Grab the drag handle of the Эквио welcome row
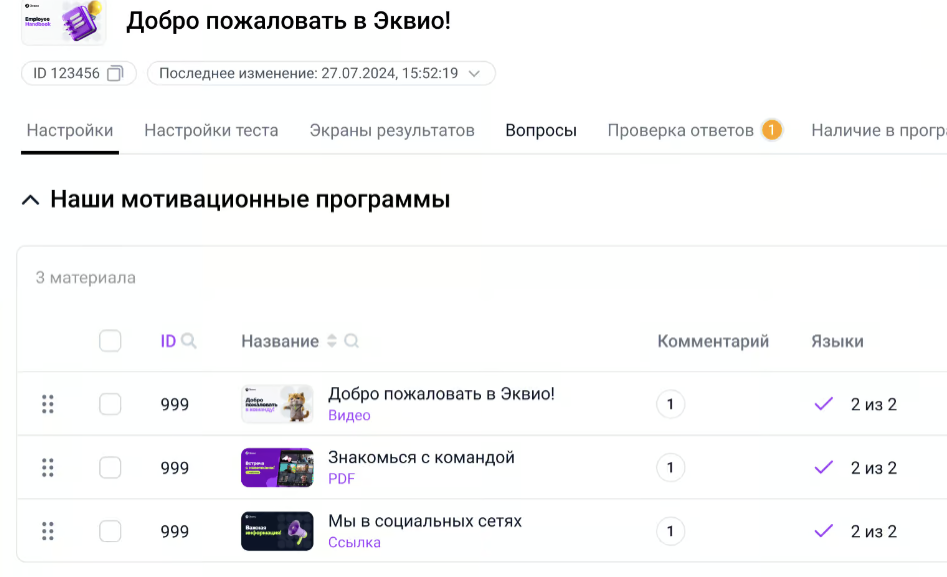Viewport: 947px width, 577px height. click(47, 404)
